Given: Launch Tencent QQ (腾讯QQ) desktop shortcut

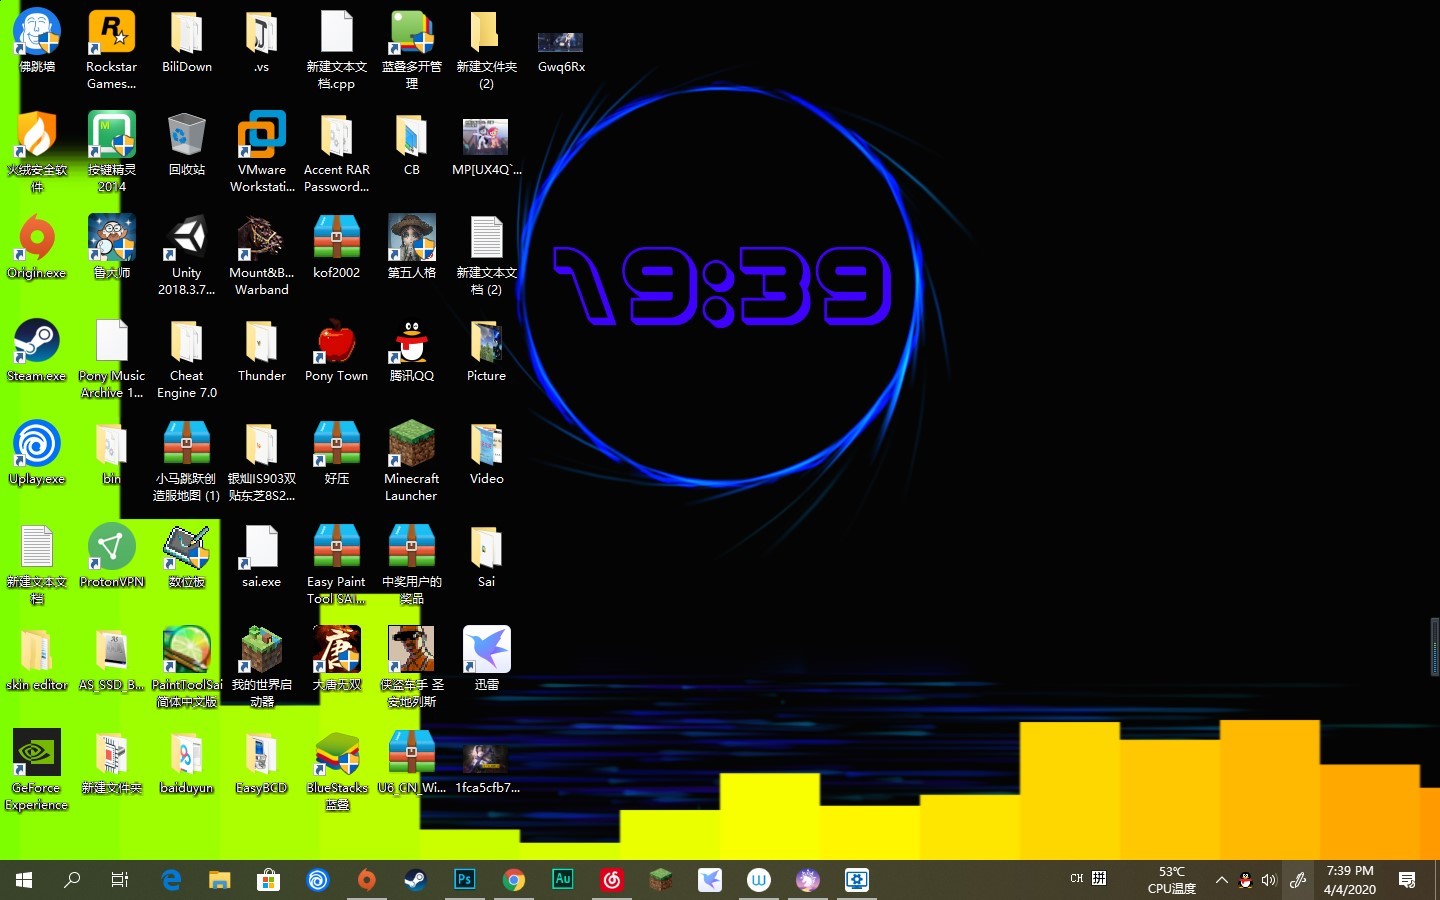Looking at the screenshot, I should coord(411,351).
